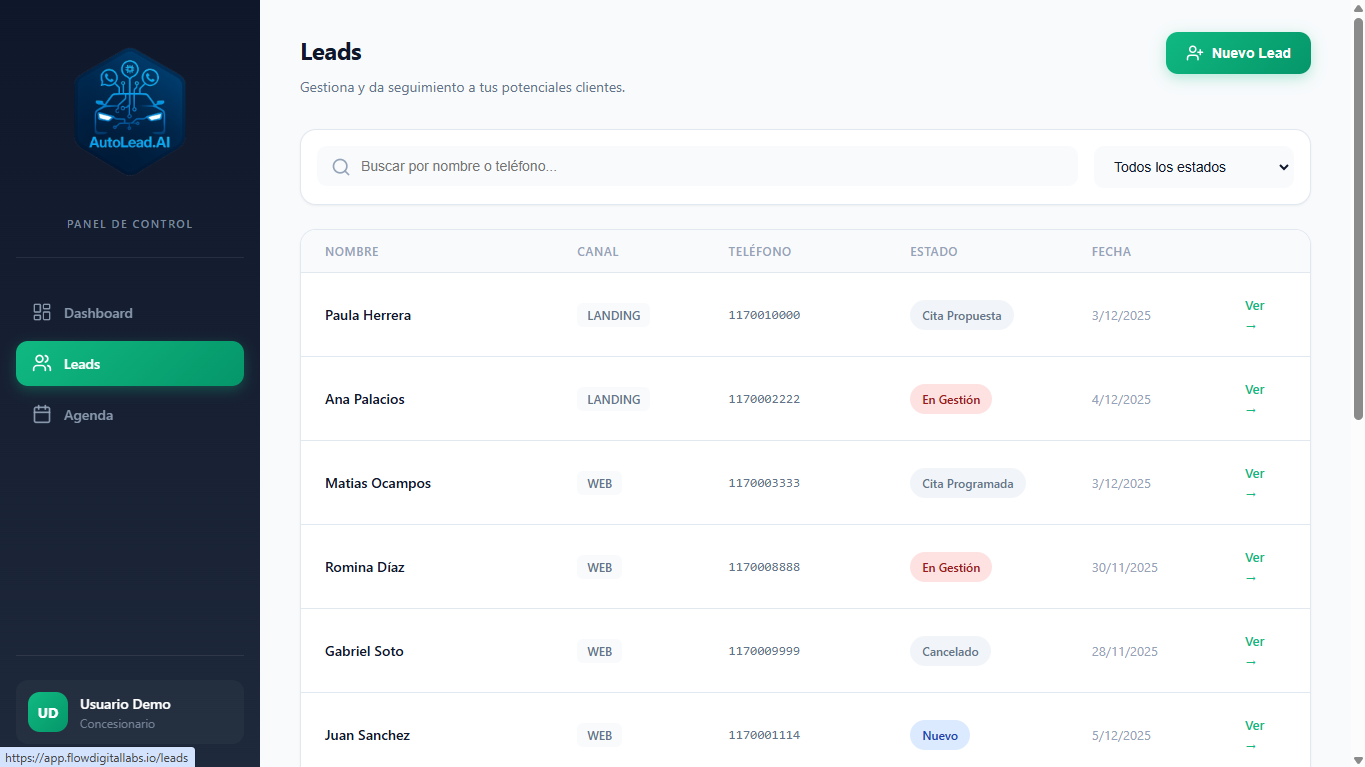Click phone number 1170010000
The image size is (1365, 767).
click(764, 315)
